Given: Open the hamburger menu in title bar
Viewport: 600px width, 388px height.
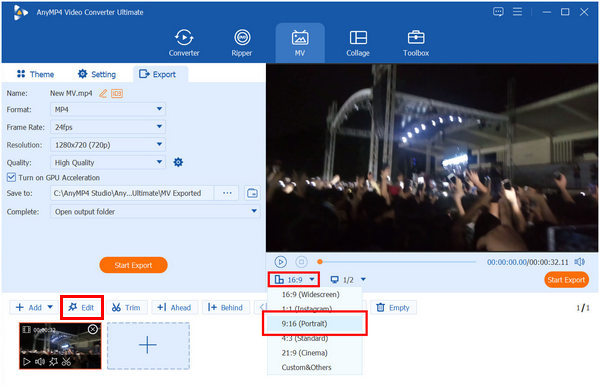Looking at the screenshot, I should tap(517, 12).
